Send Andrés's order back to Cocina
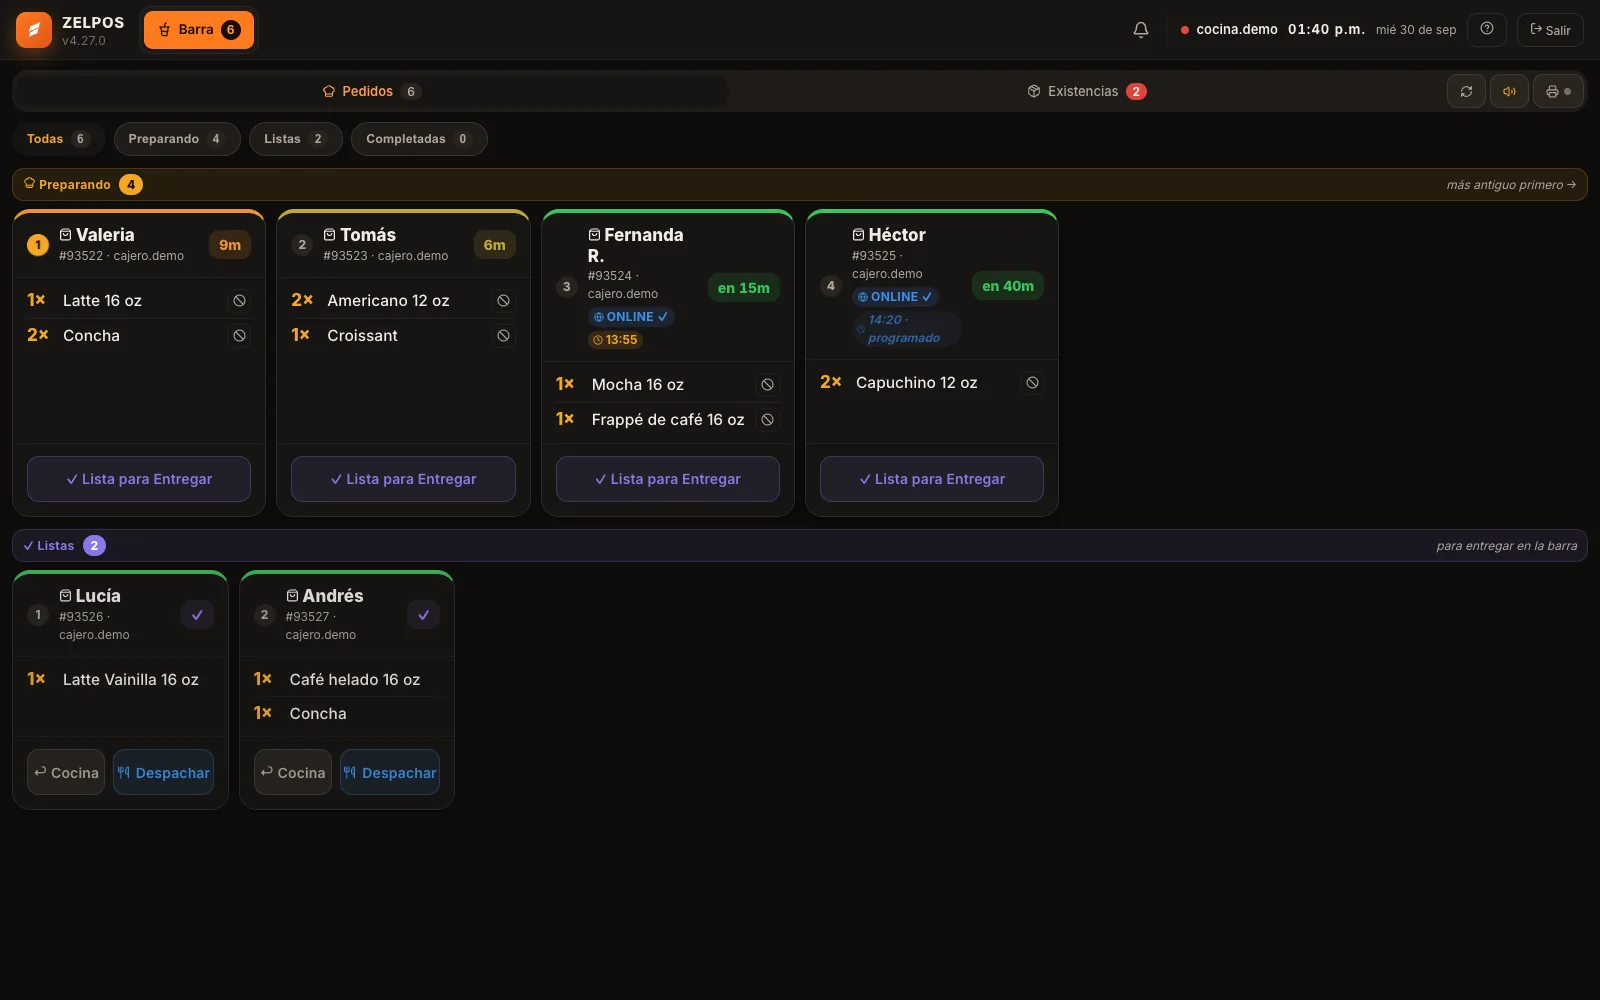 pyautogui.click(x=293, y=772)
